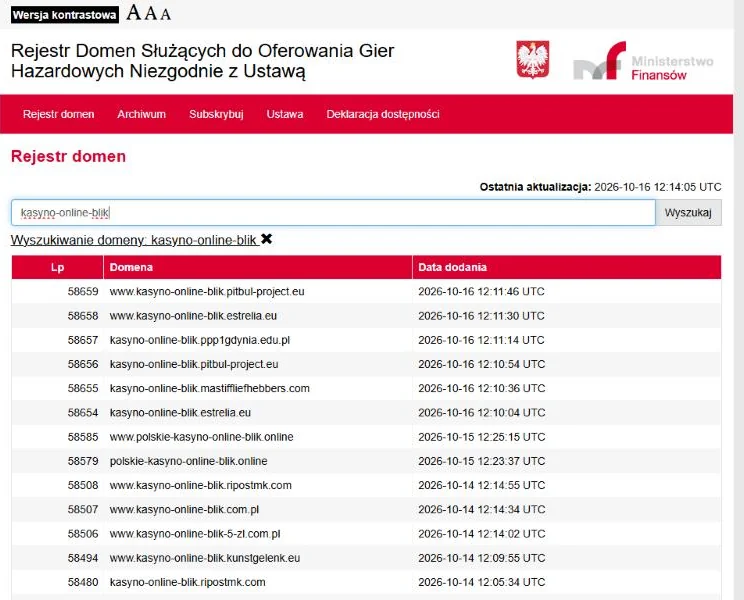This screenshot has height=600, width=744.
Task: Click row number 58508
Action: click(x=83, y=485)
